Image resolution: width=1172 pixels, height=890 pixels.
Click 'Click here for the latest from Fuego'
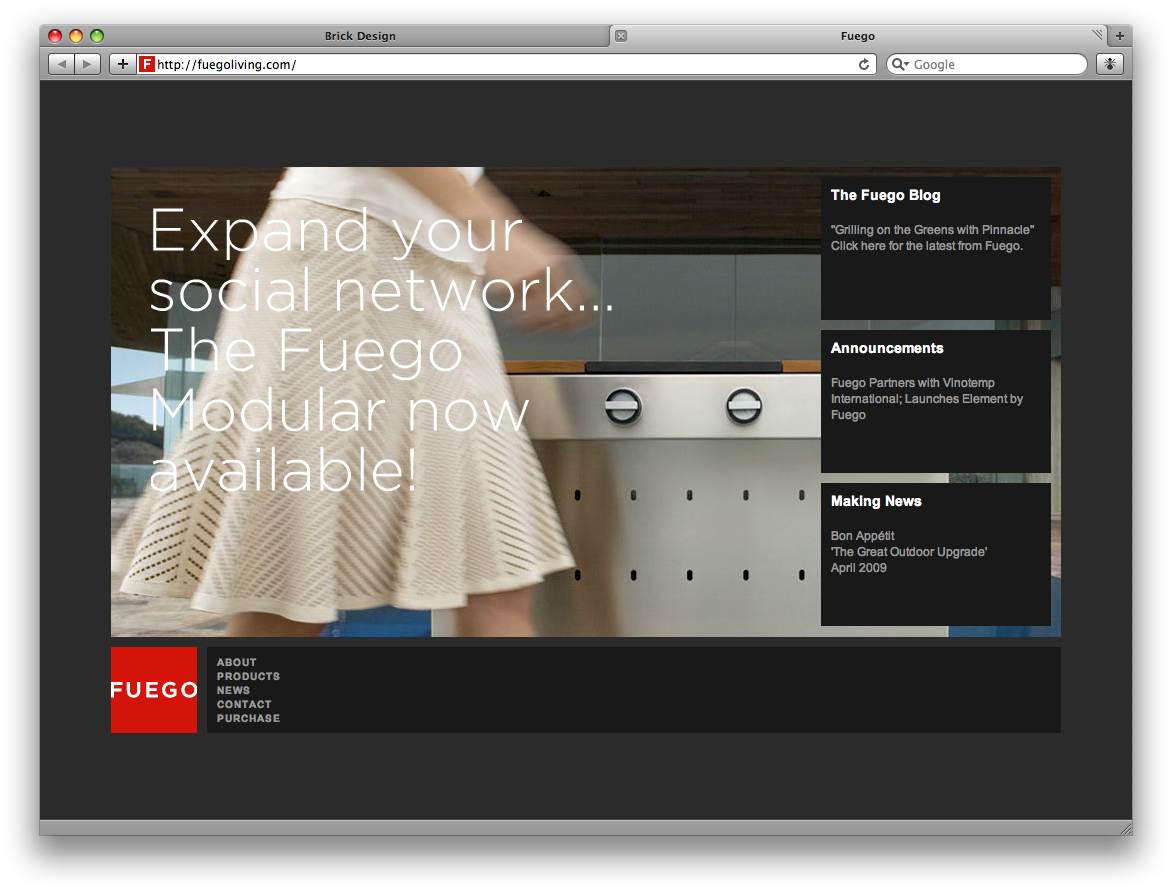coord(927,246)
